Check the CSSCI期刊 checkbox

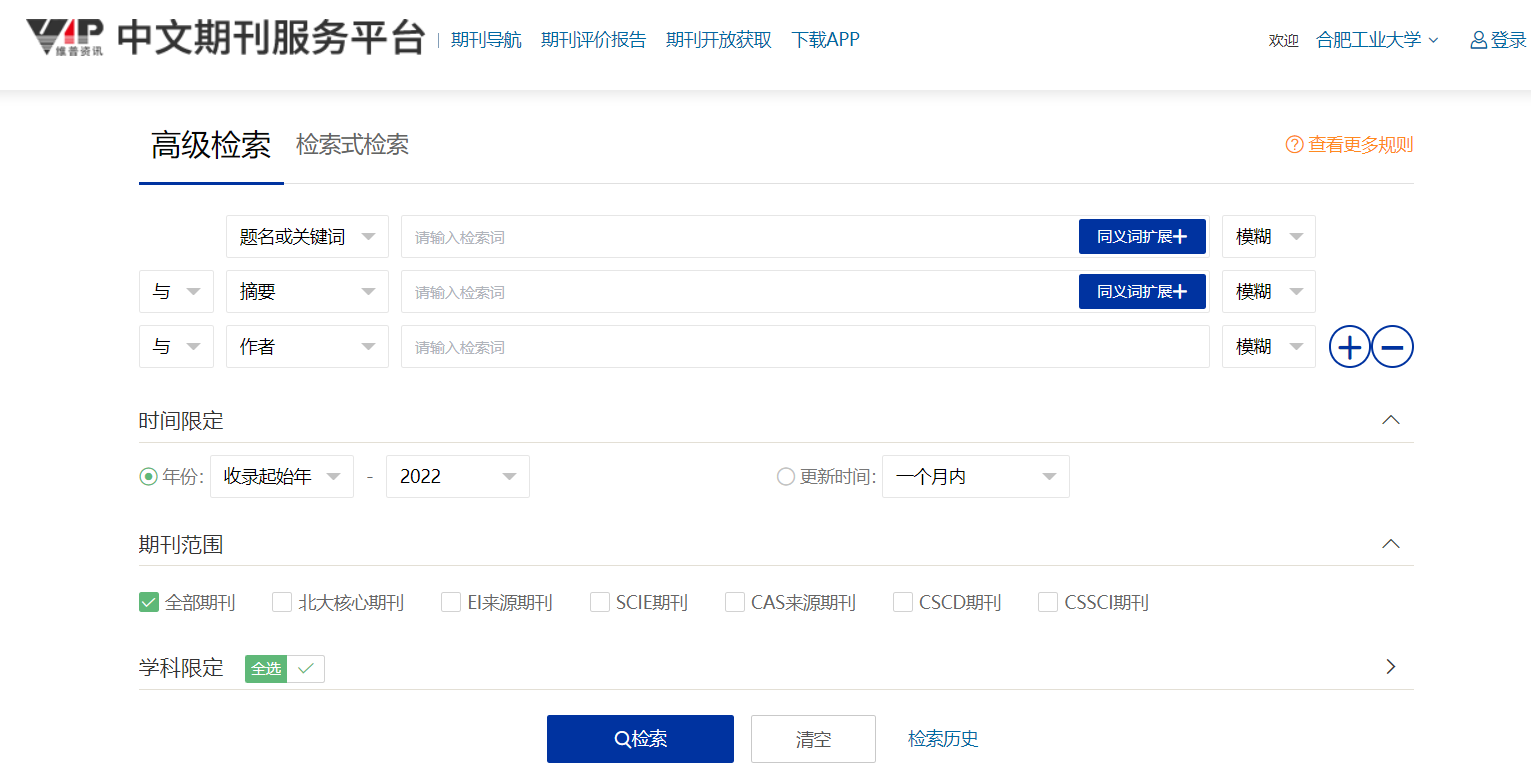[1048, 602]
